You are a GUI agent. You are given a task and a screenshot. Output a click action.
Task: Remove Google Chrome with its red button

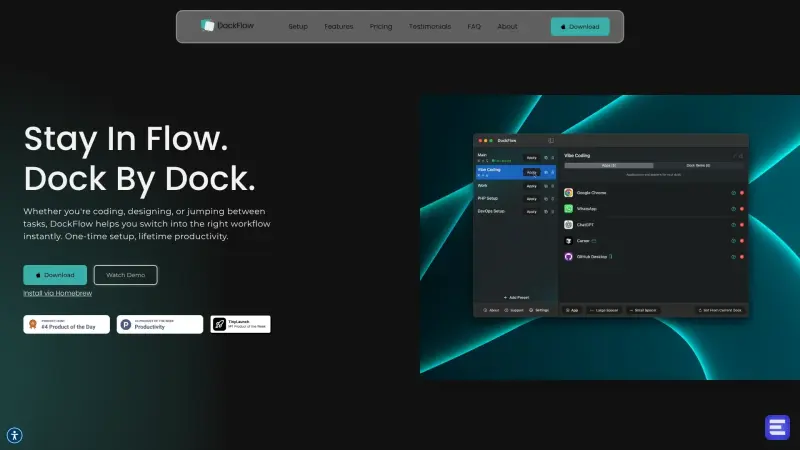[742, 193]
